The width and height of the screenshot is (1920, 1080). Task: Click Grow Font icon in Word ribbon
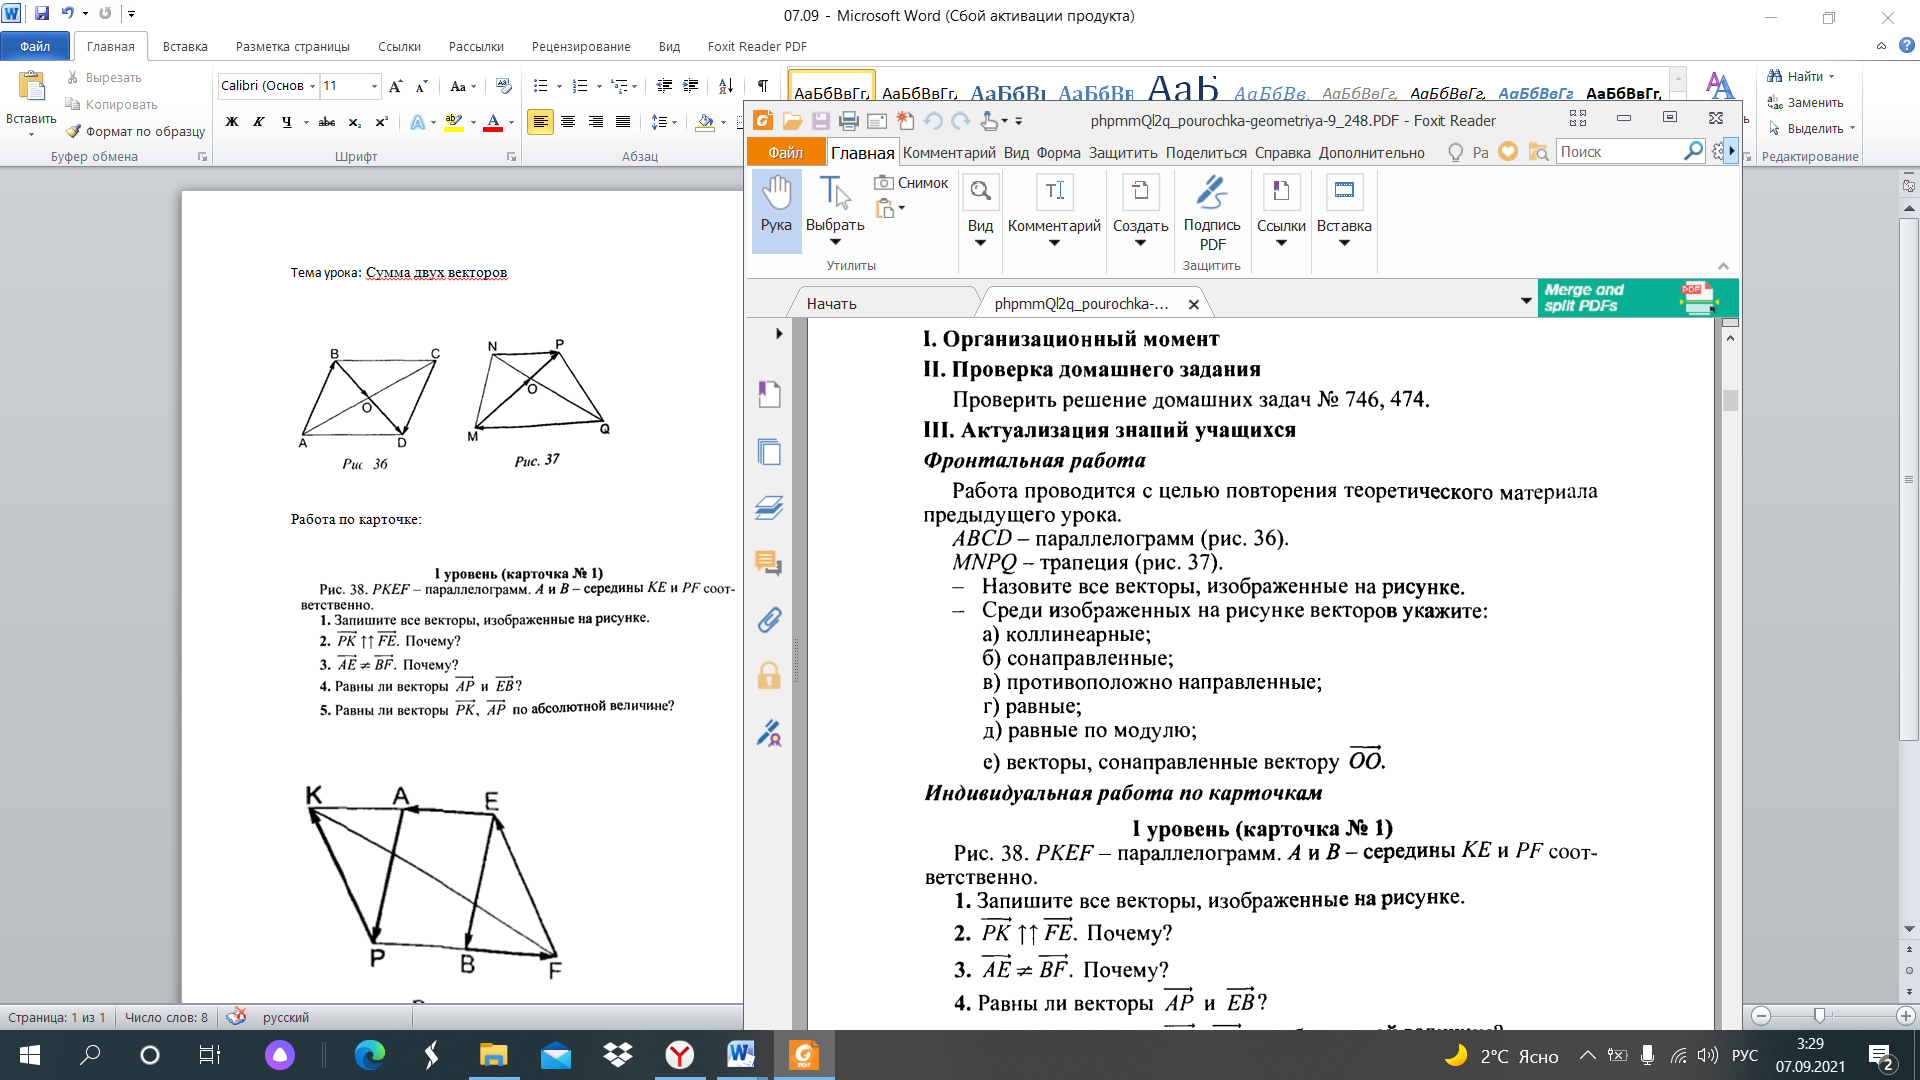(396, 86)
